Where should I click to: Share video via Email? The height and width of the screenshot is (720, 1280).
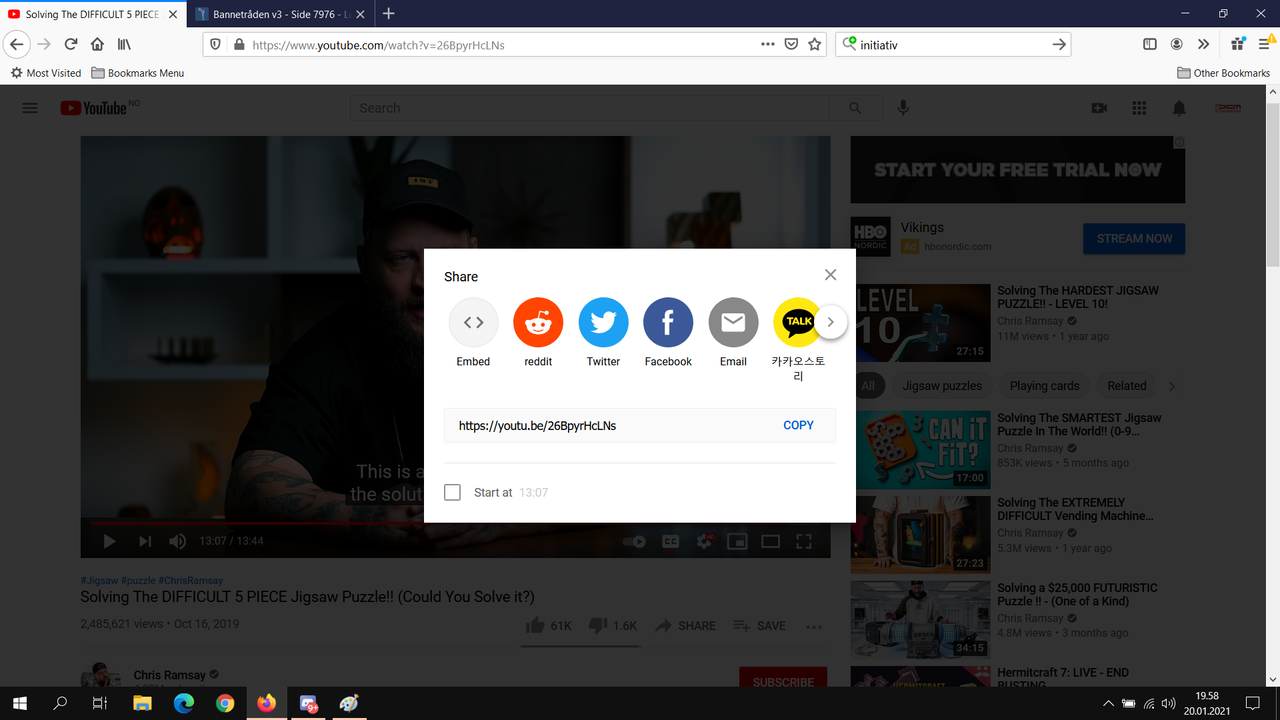click(x=733, y=323)
